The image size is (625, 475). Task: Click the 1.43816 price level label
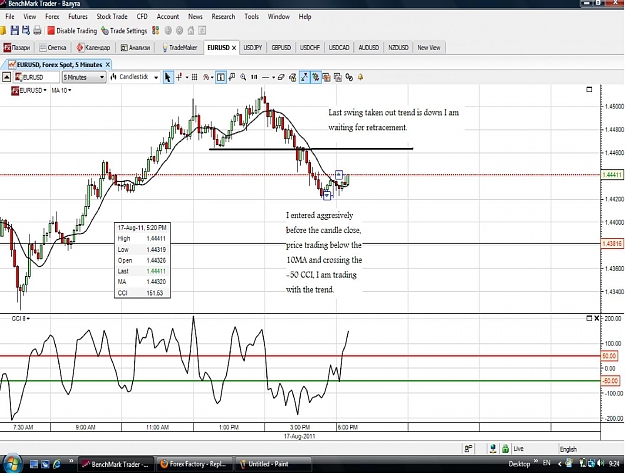pyautogui.click(x=612, y=243)
